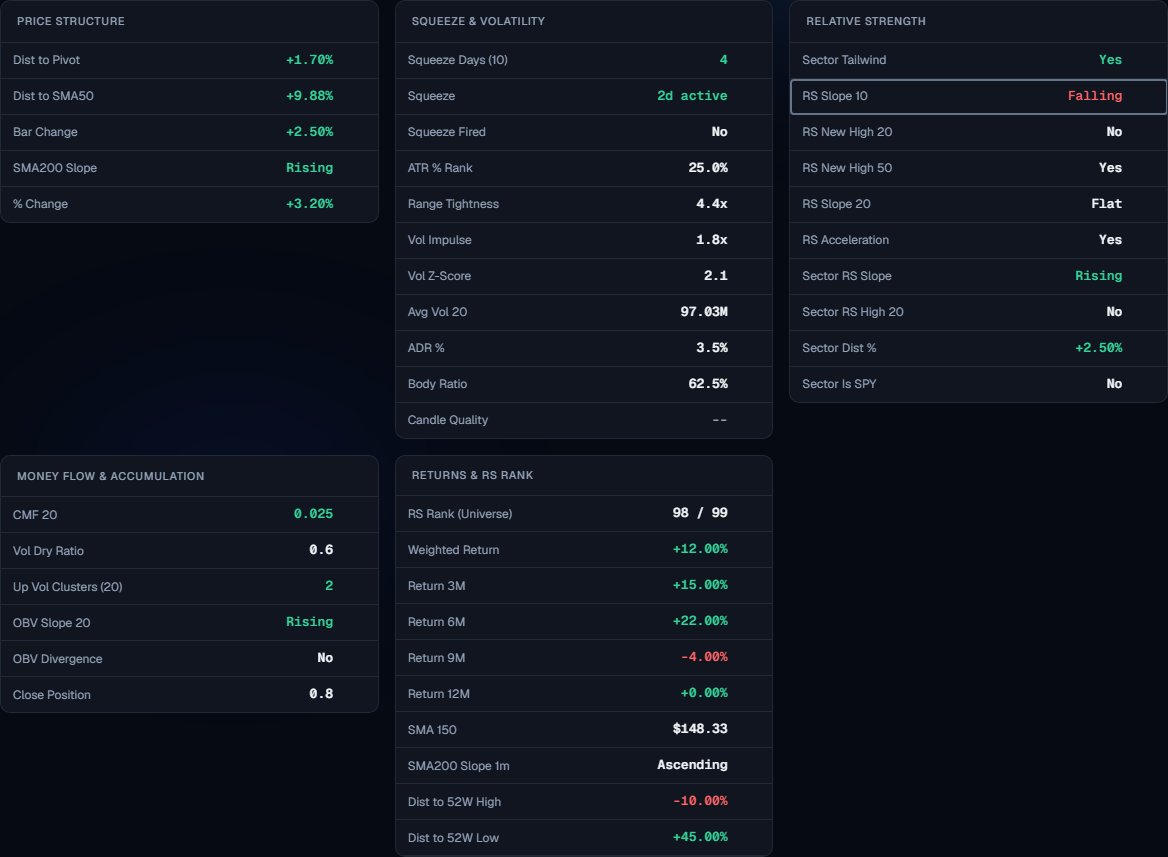Select the Rising value for Sector RS Slope
The width and height of the screenshot is (1168, 857).
pos(1098,276)
